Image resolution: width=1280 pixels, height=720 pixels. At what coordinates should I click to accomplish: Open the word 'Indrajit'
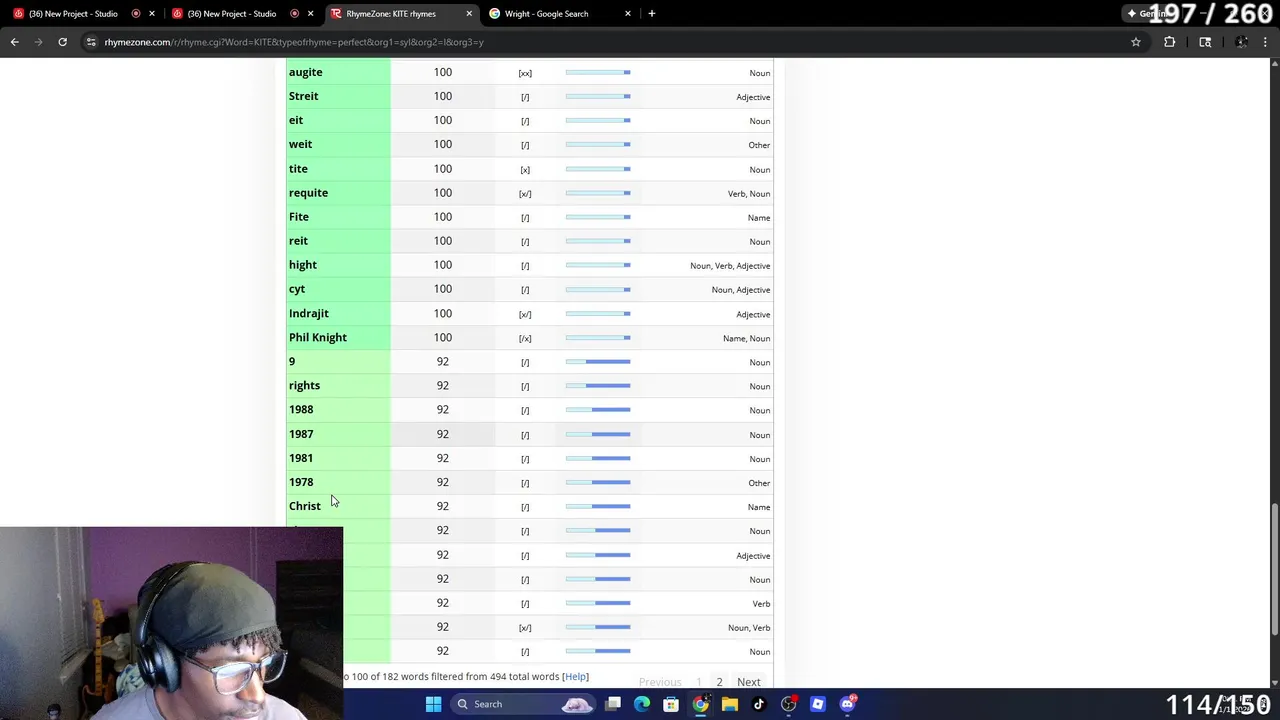(x=308, y=313)
